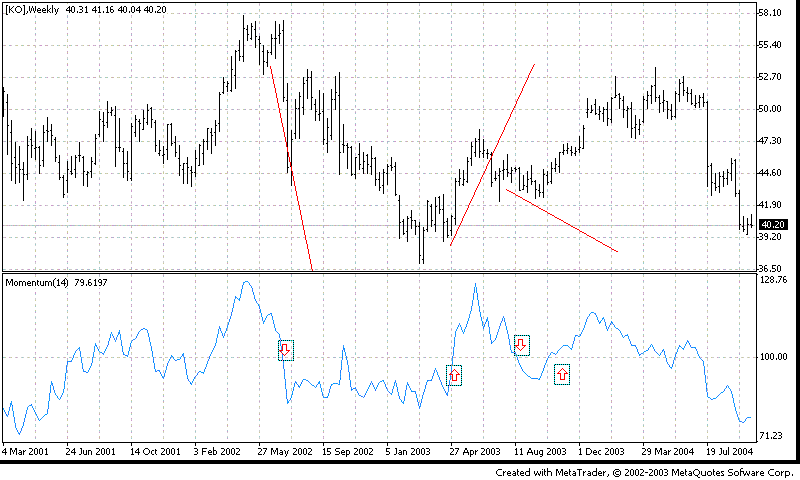
Task: Click the 100.00 momentum scale label
Action: coord(773,357)
